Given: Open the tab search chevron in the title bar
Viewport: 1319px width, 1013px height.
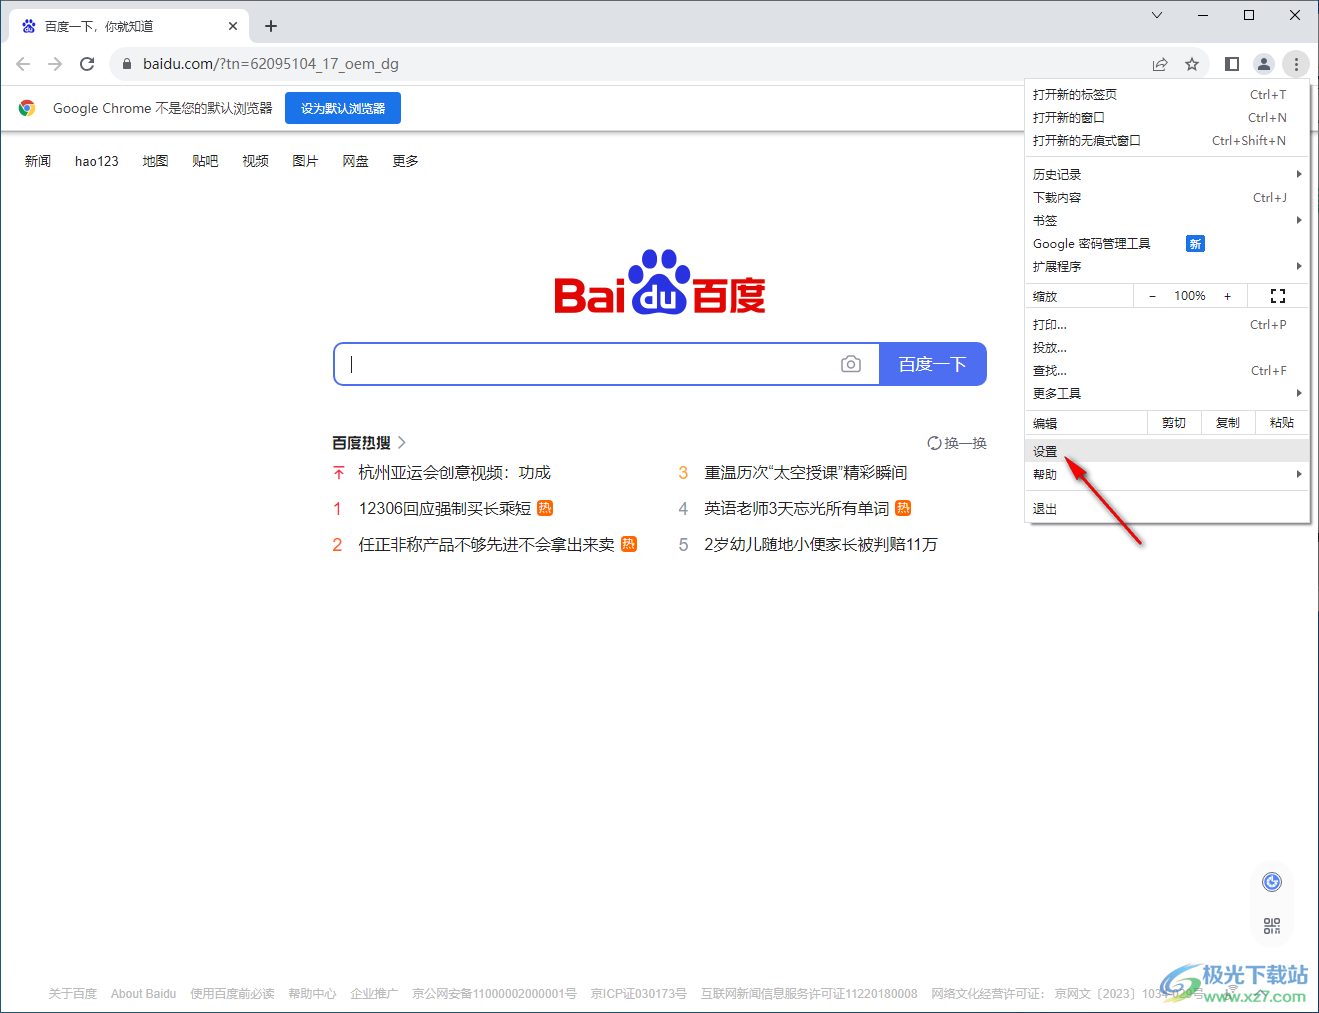Looking at the screenshot, I should tap(1157, 15).
